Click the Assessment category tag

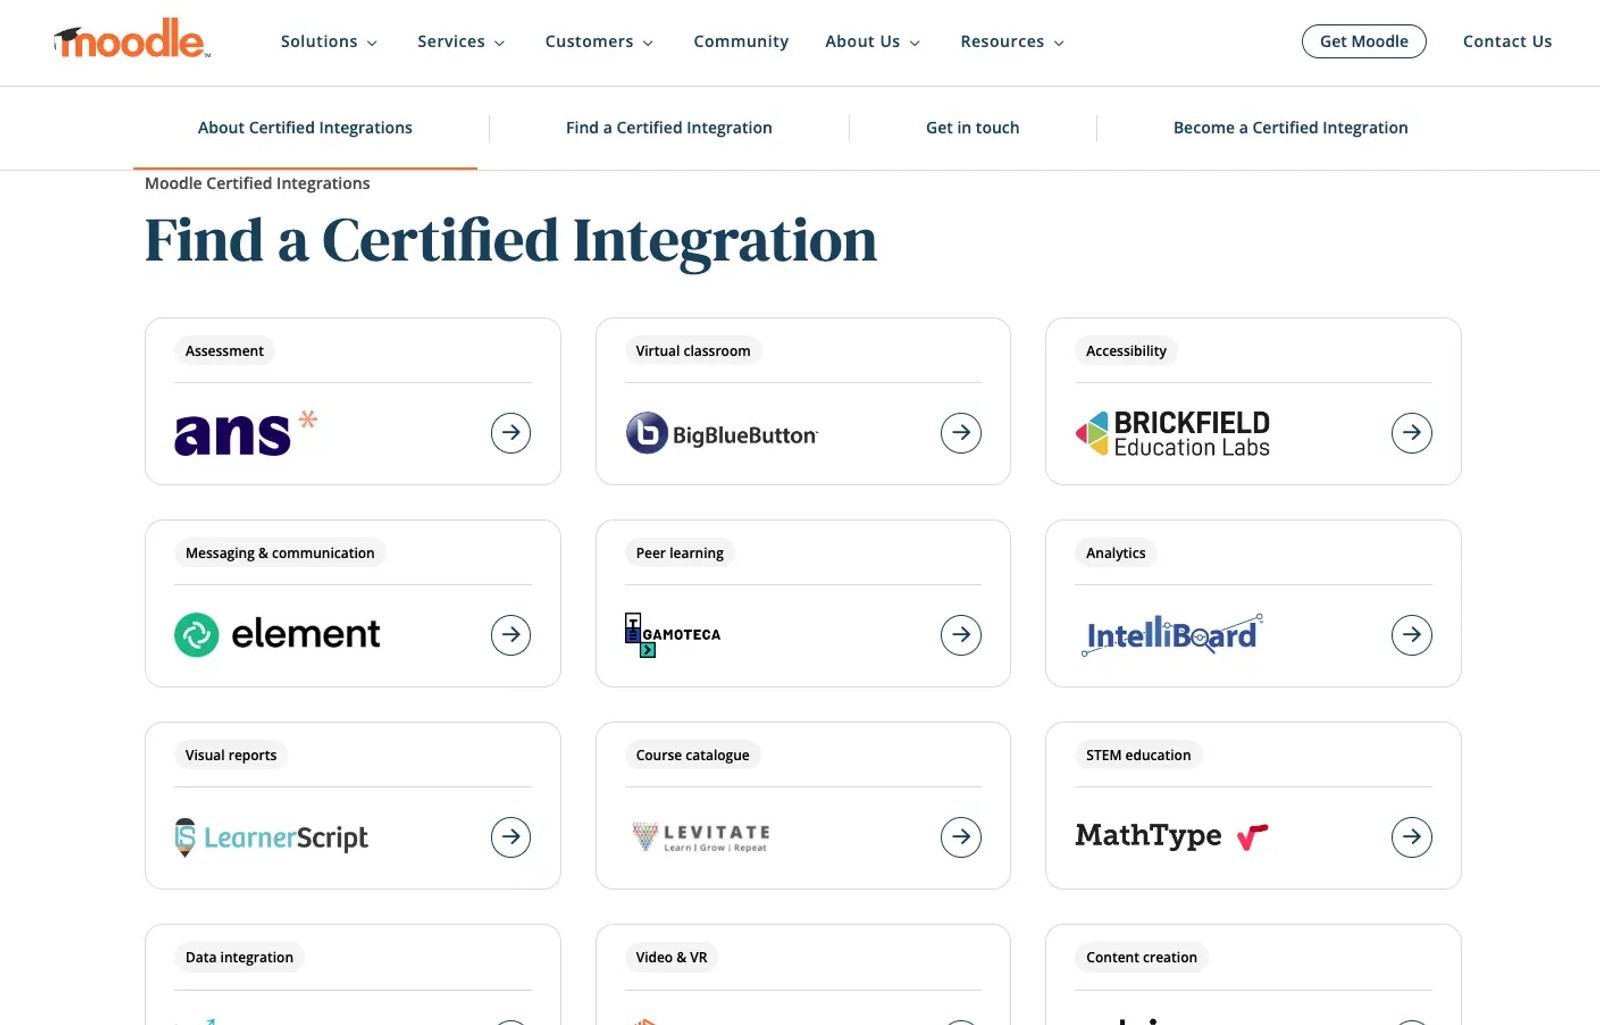point(224,351)
